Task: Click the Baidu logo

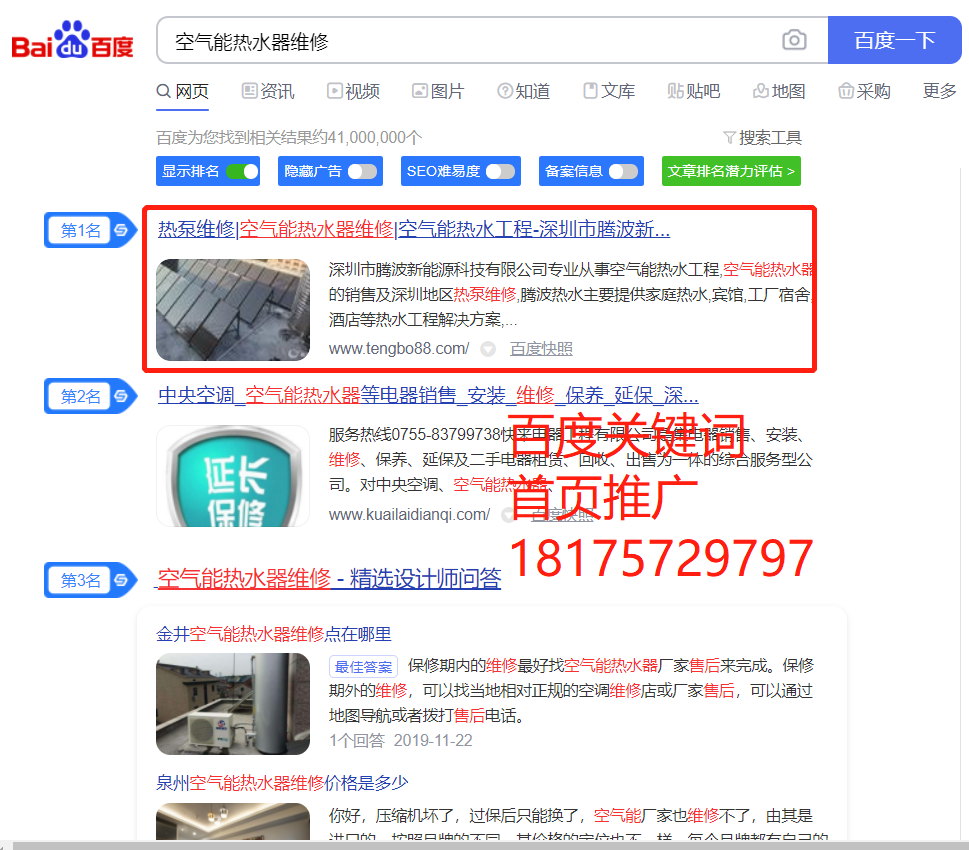Action: (x=72, y=40)
